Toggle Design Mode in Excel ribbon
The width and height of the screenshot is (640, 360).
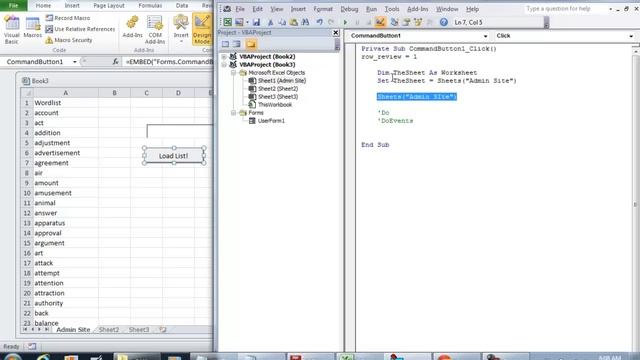[x=202, y=29]
